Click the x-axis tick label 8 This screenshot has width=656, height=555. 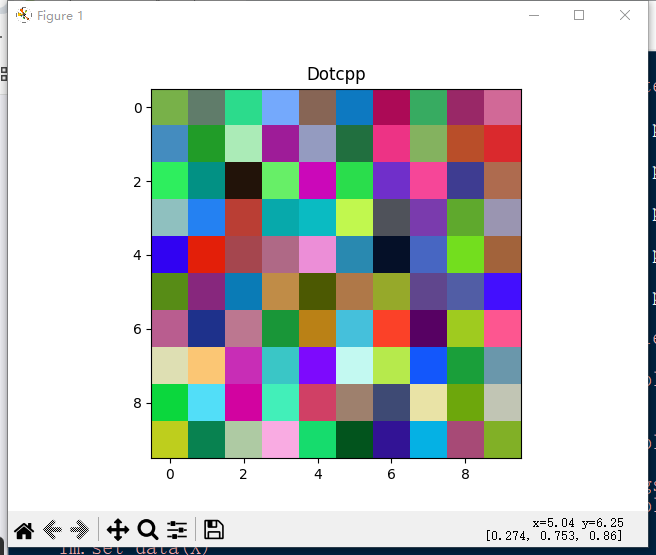coord(465,474)
